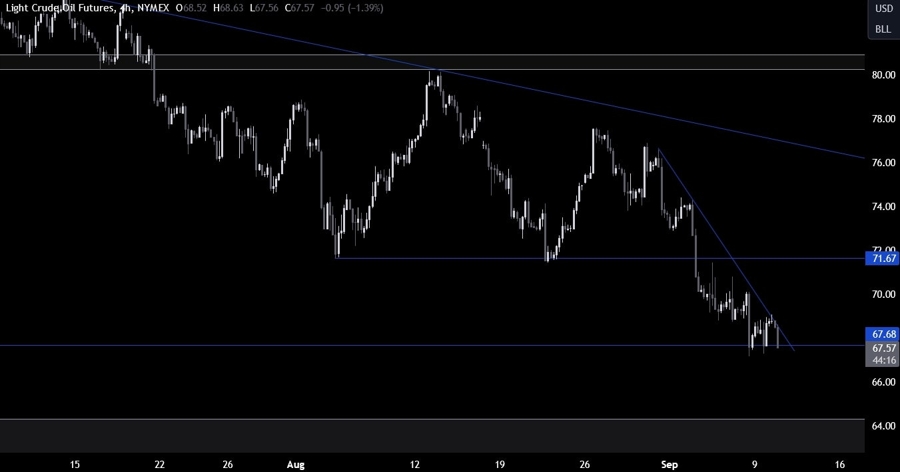Click the 70.00 price axis label
Image resolution: width=900 pixels, height=472 pixels.
883,295
